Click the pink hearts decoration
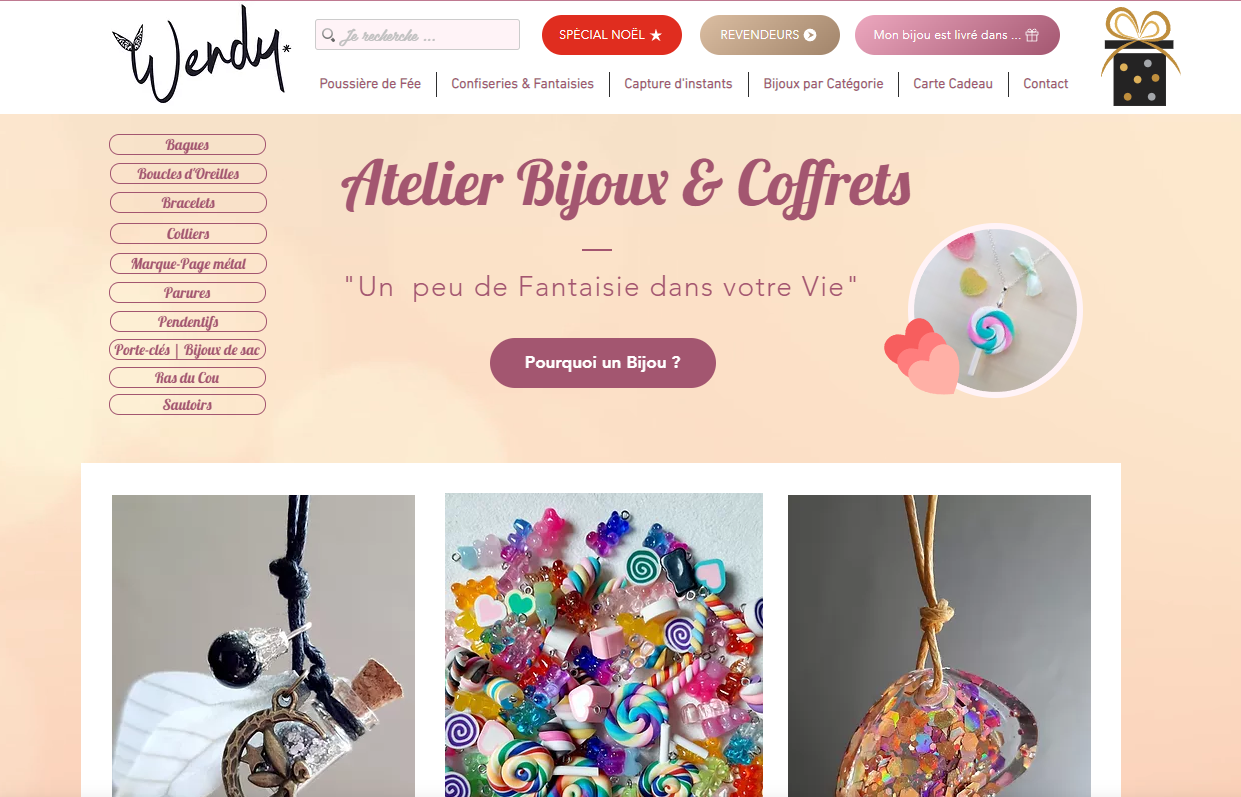Viewport: 1241px width, 797px height. 921,356
